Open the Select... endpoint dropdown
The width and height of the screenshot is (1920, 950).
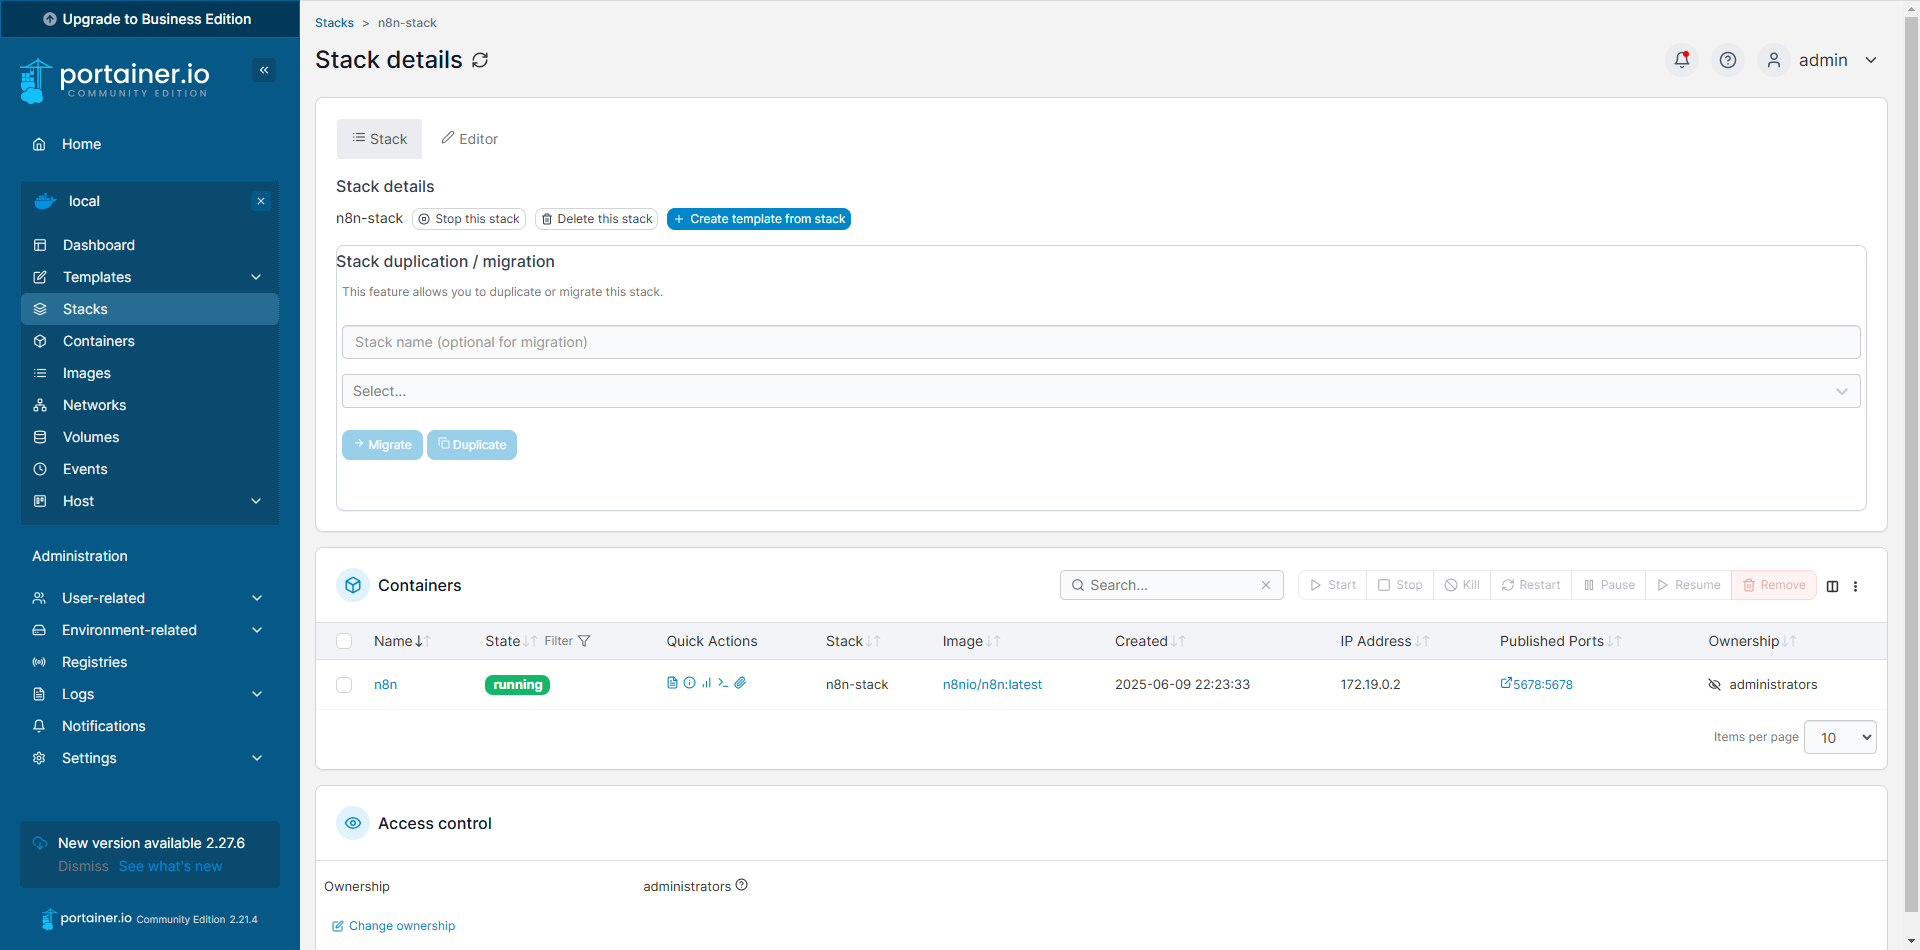1100,391
